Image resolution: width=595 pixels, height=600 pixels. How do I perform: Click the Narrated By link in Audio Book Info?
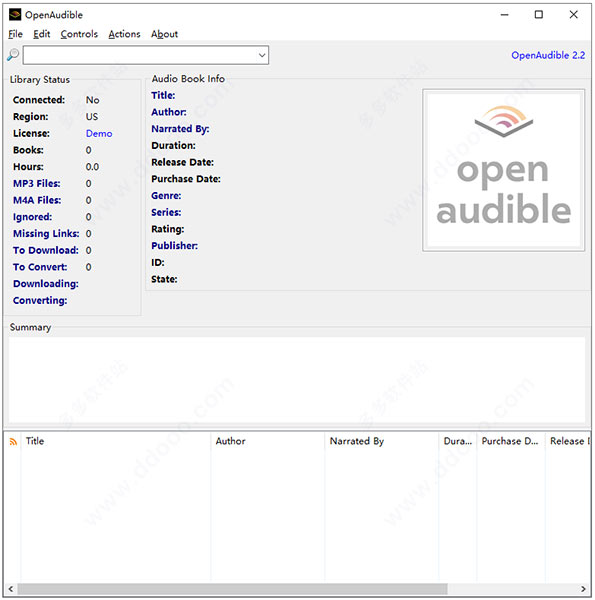click(x=180, y=129)
